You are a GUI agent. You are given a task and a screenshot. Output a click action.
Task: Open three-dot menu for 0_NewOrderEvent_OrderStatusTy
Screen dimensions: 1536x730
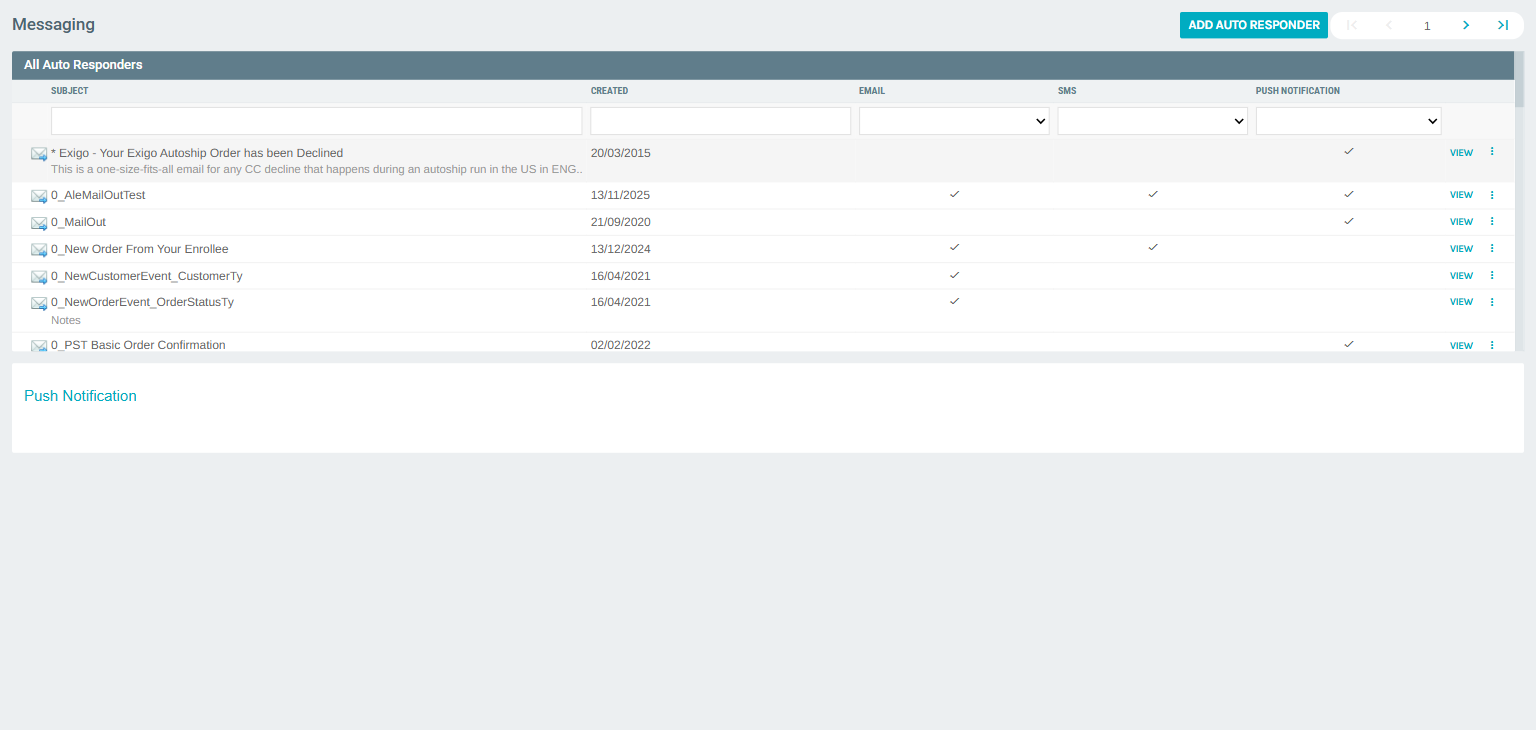(x=1492, y=301)
